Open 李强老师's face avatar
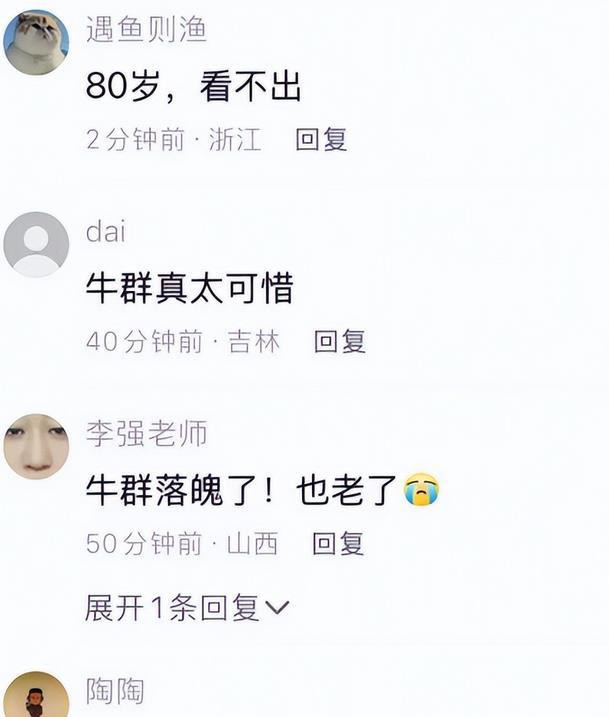Image resolution: width=609 pixels, height=717 pixels. tap(36, 447)
